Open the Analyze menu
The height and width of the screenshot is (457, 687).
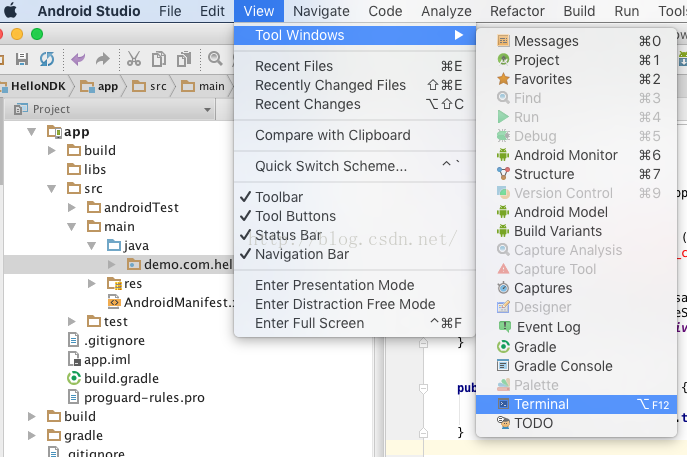pyautogui.click(x=446, y=11)
